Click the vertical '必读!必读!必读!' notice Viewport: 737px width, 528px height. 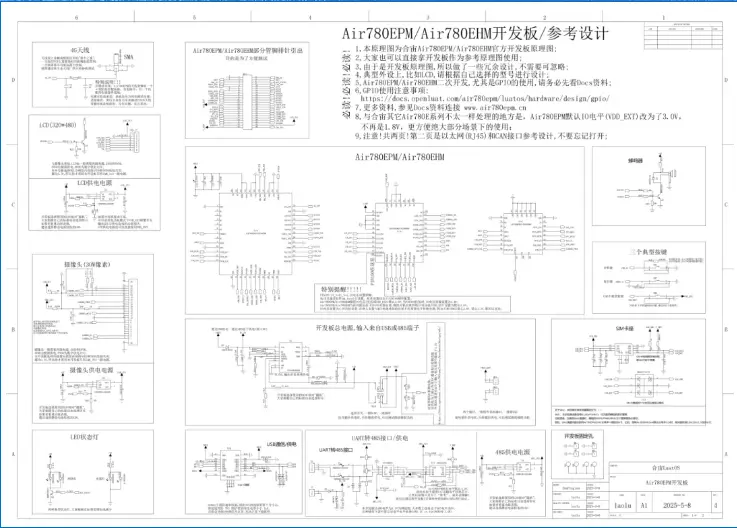point(346,84)
